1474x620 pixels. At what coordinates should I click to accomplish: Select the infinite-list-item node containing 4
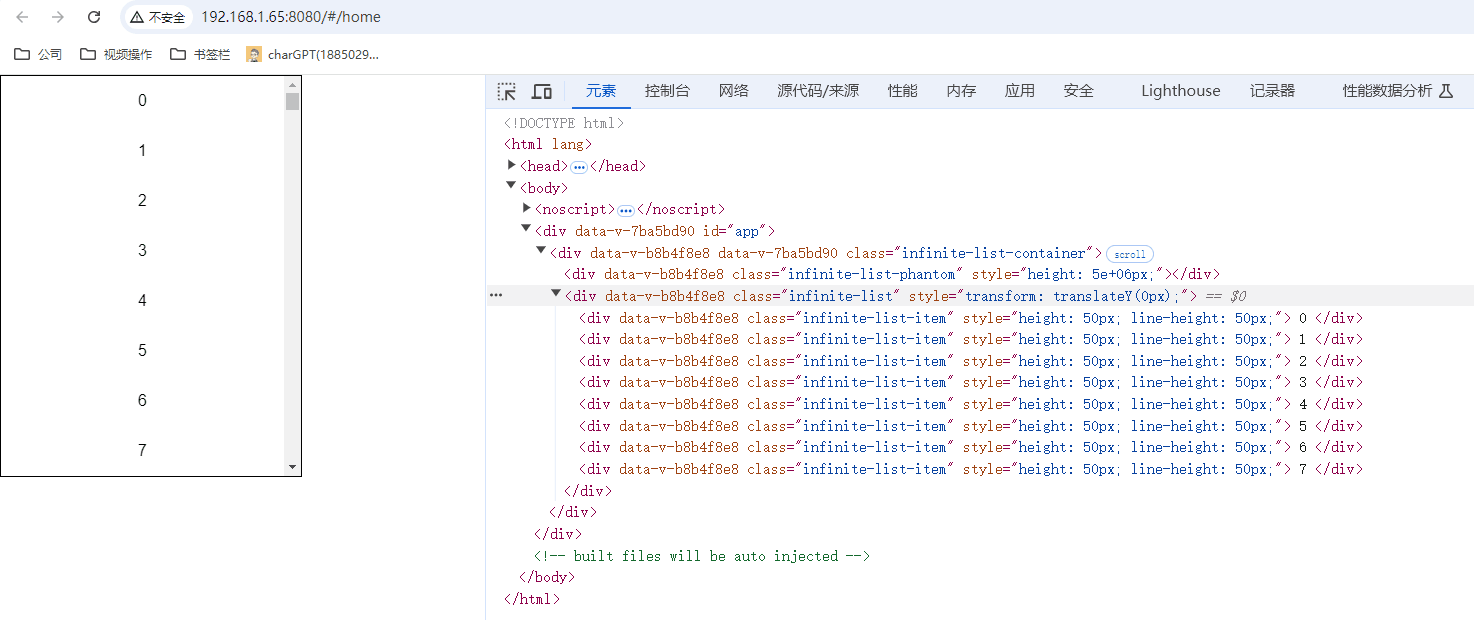click(x=971, y=404)
